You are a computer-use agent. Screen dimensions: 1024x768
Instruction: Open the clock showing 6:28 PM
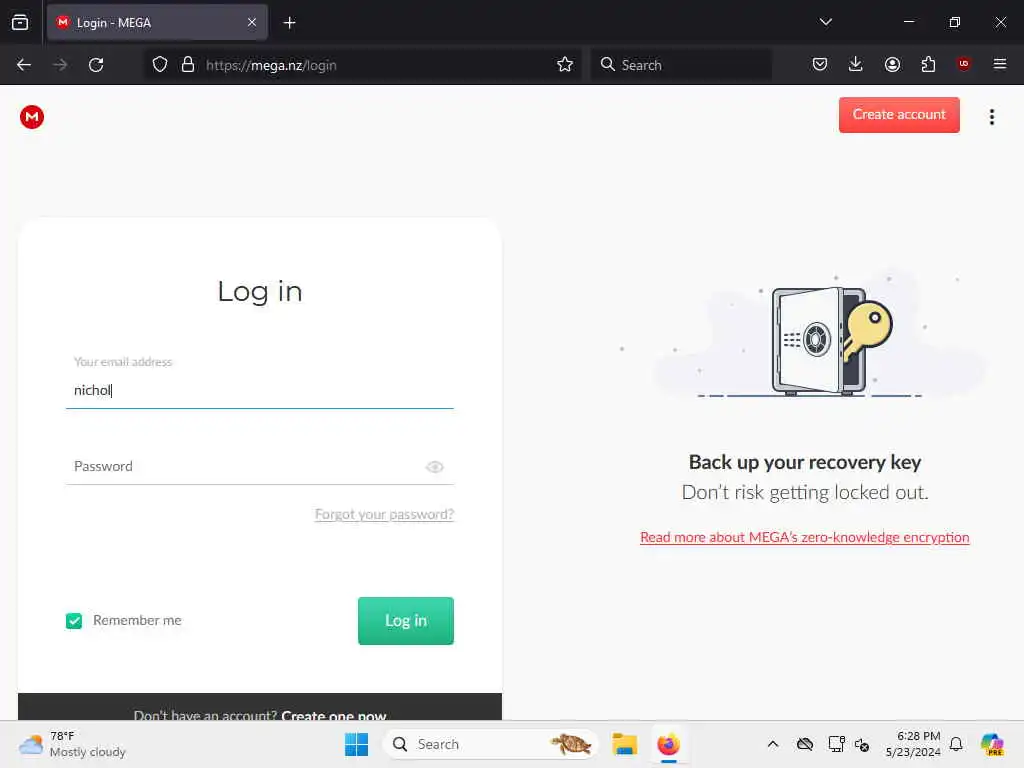click(913, 744)
